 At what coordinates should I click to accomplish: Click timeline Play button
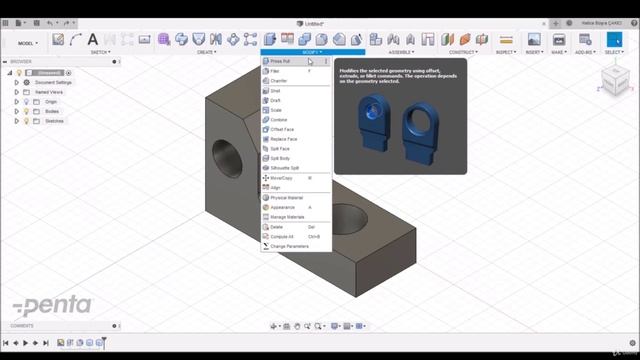[x=26, y=343]
